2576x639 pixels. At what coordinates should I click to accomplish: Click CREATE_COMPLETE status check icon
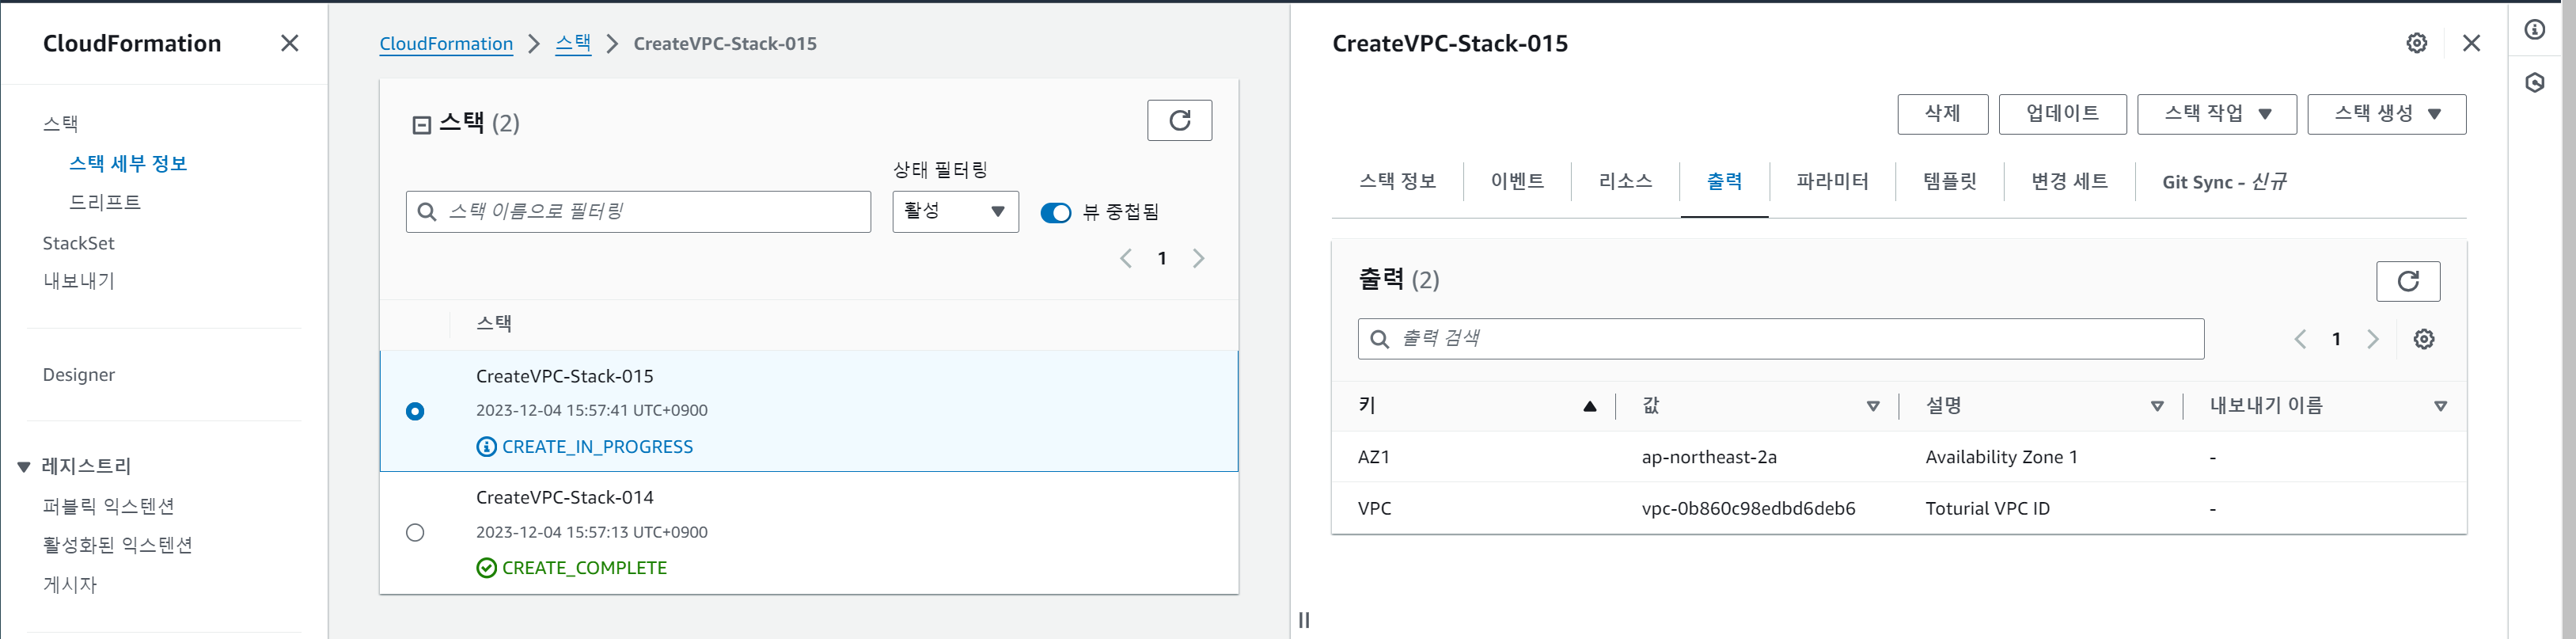click(486, 568)
